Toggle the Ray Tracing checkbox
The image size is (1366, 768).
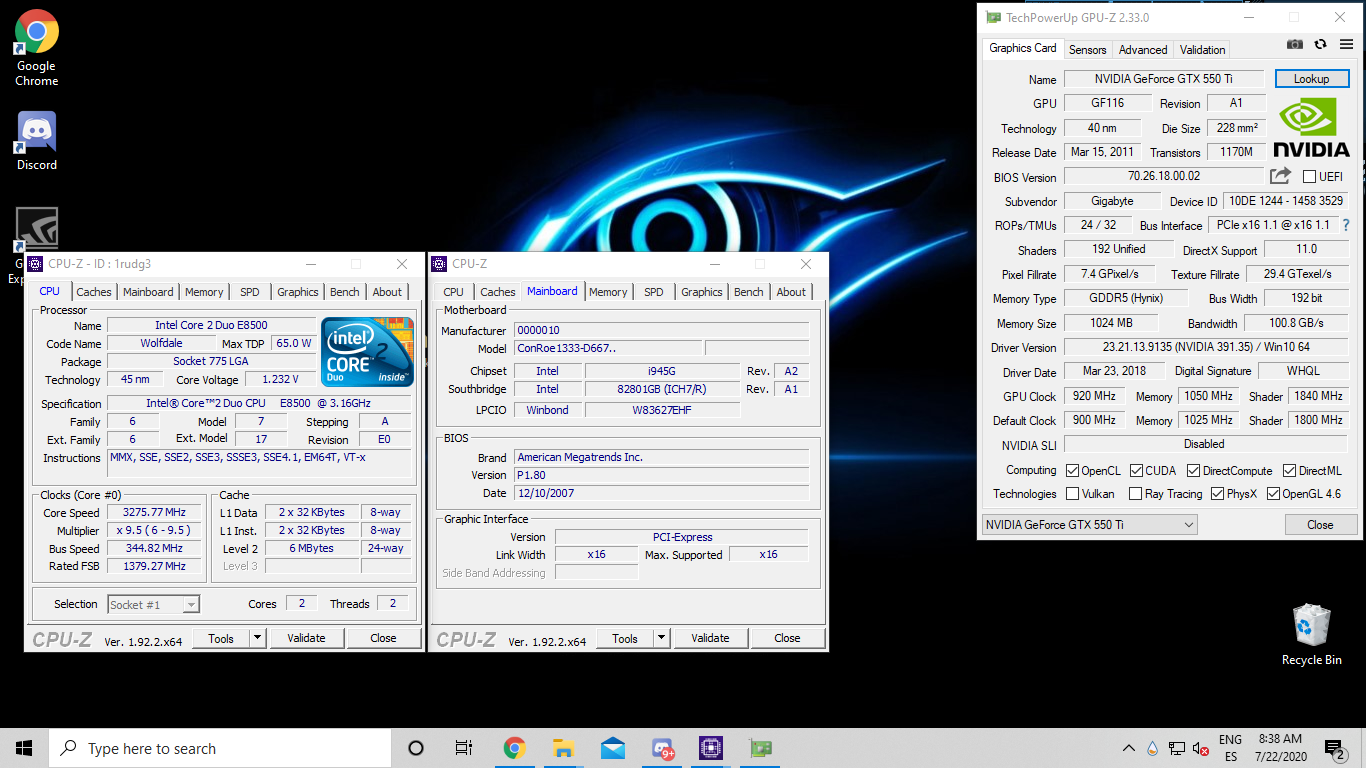point(1135,494)
